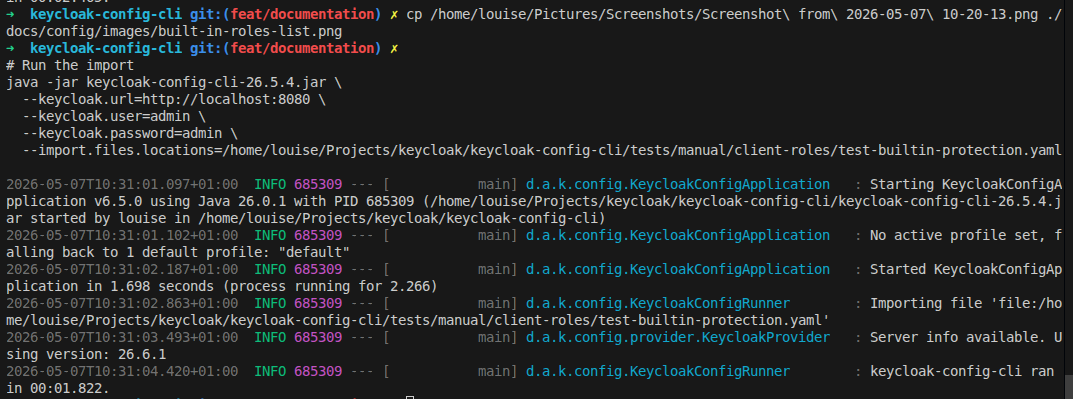This screenshot has height=399, width=1073.
Task: Click 'keycloak-config-cli ran' message text
Action: [x=962, y=371]
